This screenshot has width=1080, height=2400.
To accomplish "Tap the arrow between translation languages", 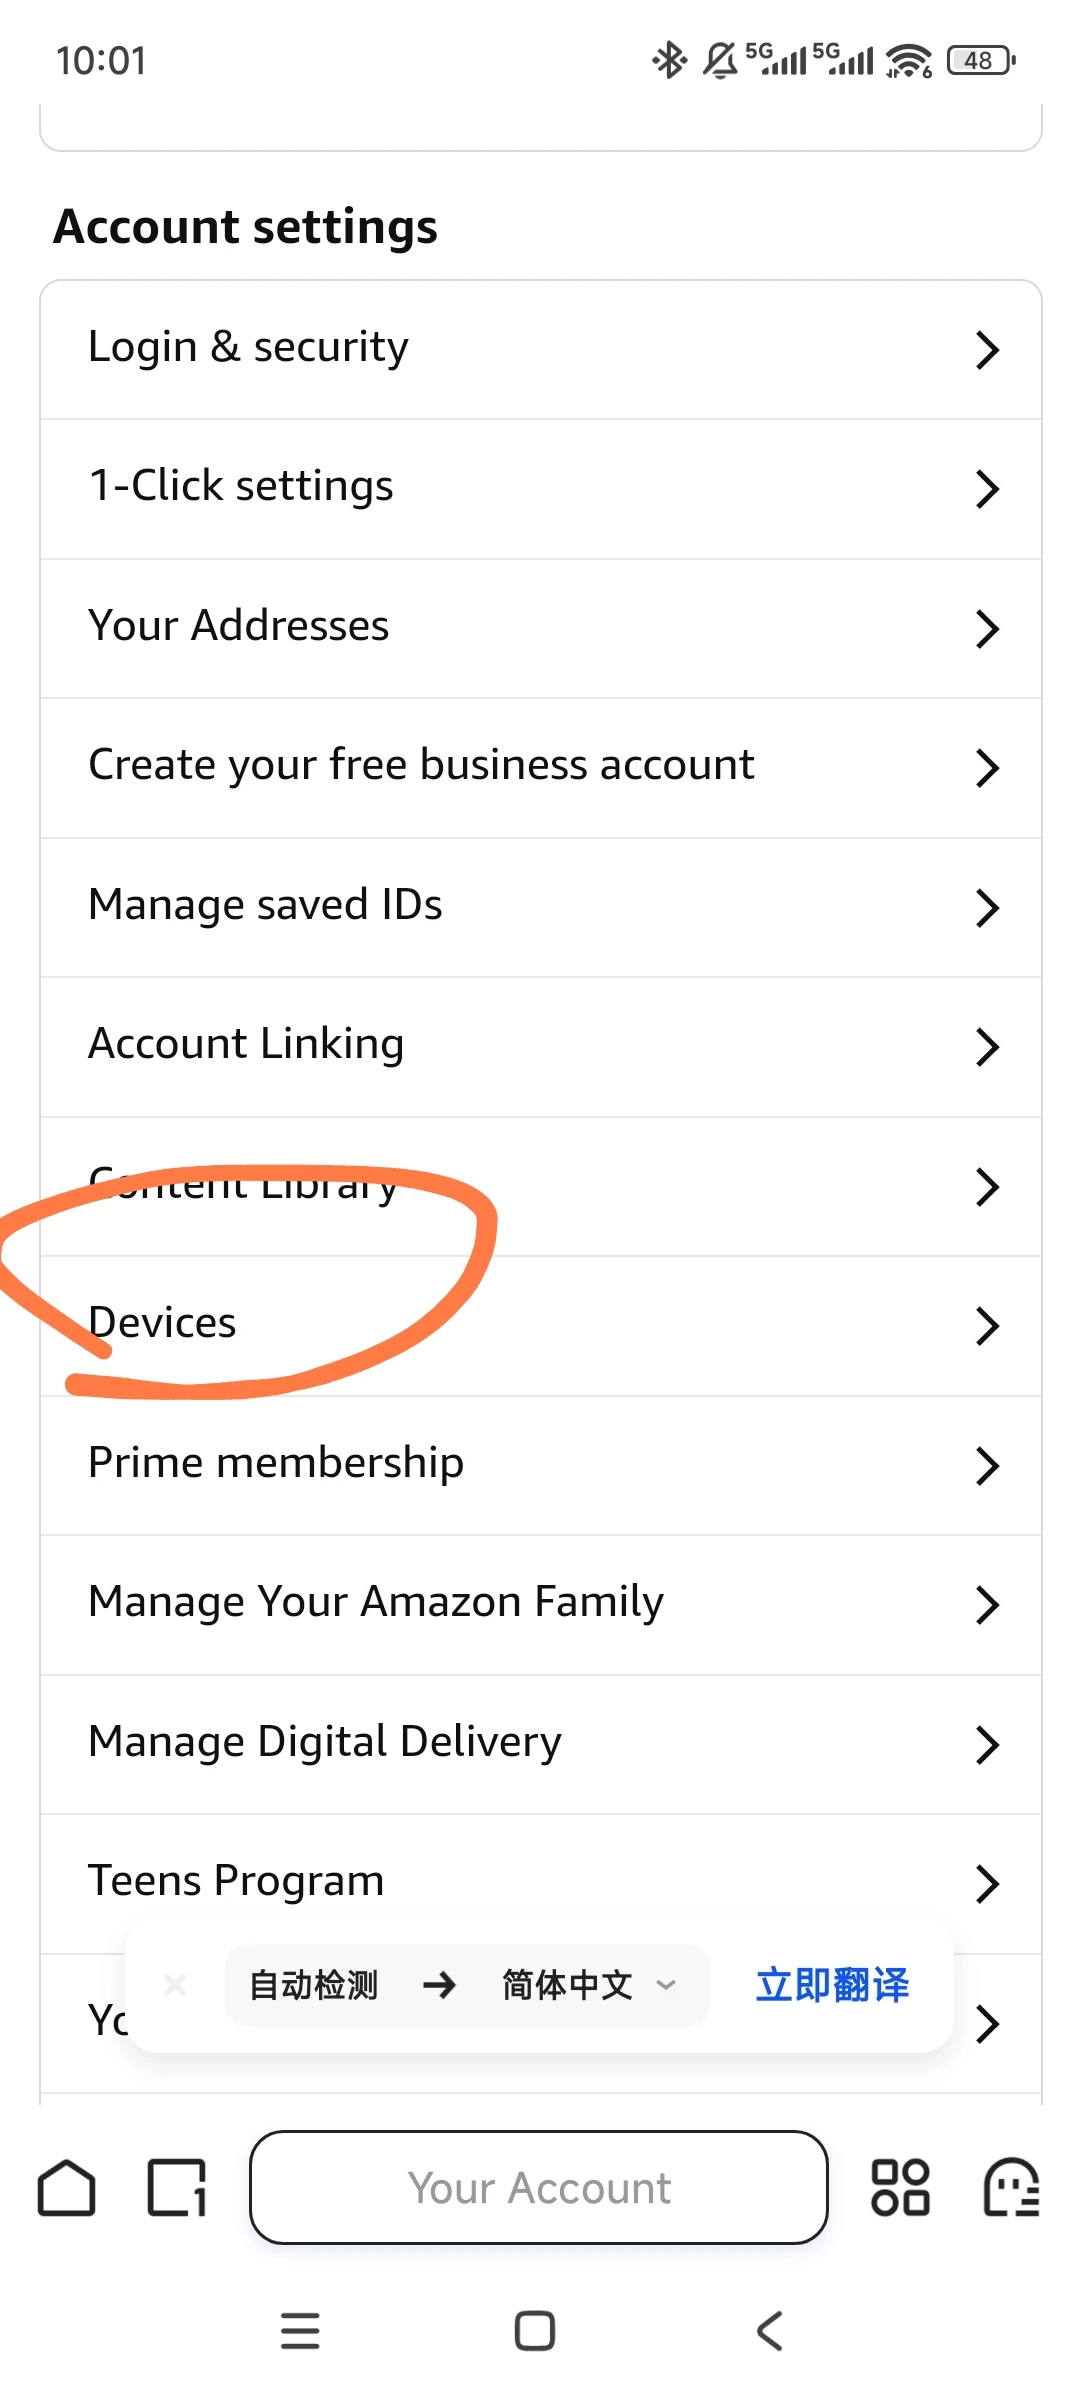I will click(439, 1985).
